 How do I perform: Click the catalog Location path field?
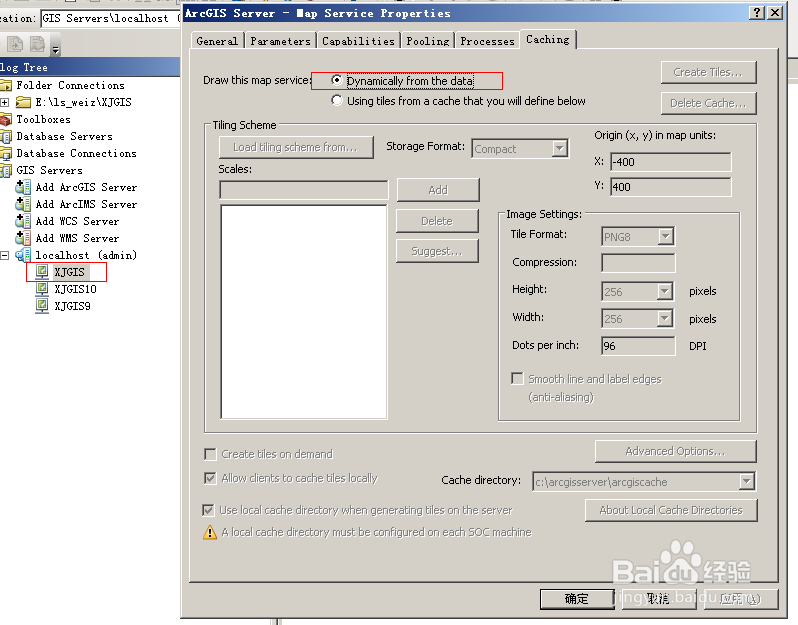click(x=110, y=18)
